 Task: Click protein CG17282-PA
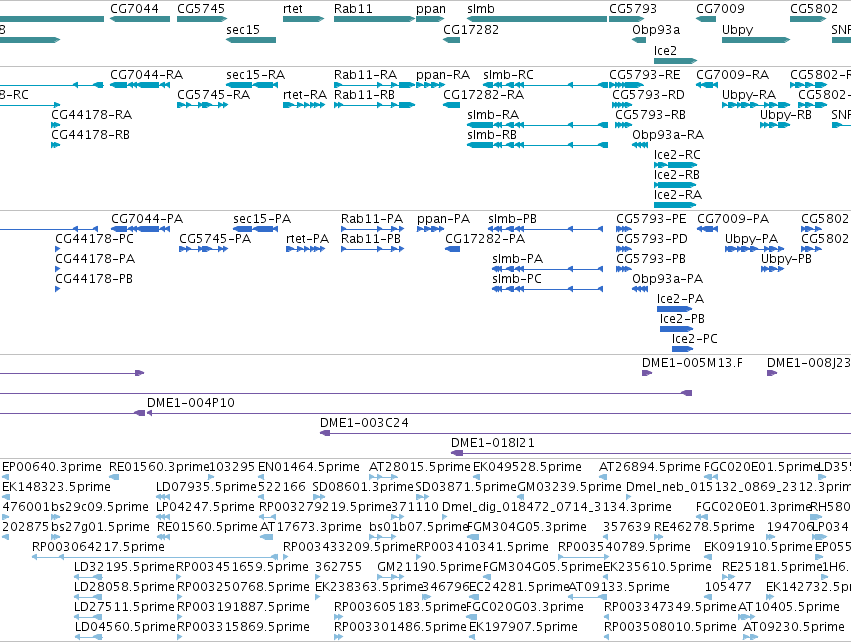(453, 249)
